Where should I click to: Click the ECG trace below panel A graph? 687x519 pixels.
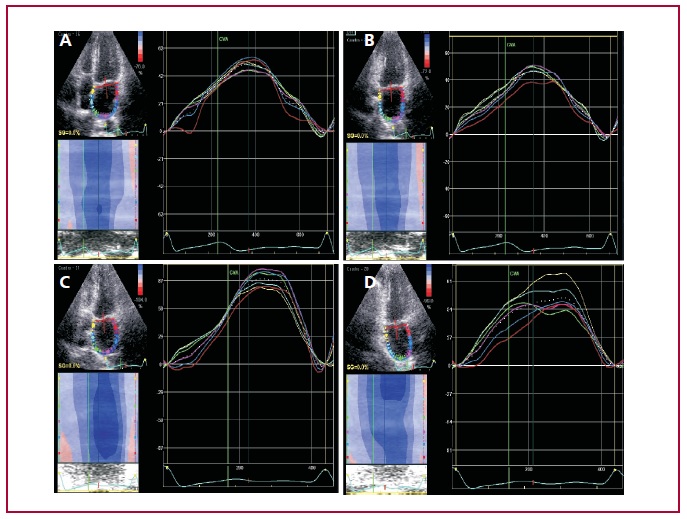248,243
